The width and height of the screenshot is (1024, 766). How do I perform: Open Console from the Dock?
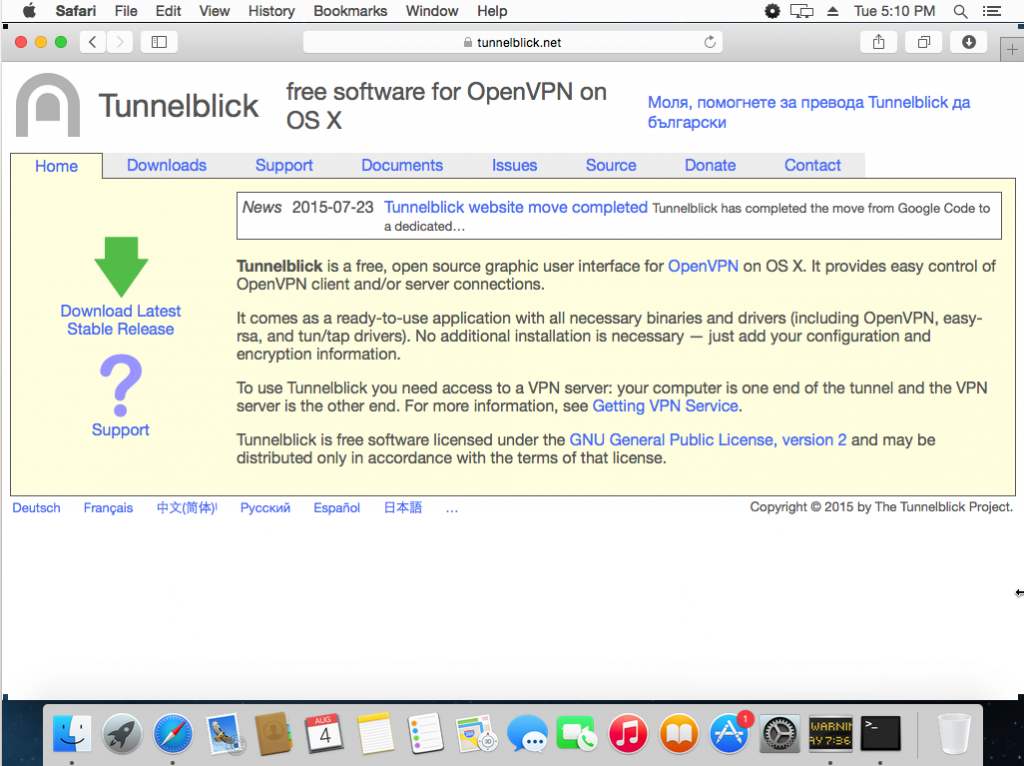(x=831, y=733)
